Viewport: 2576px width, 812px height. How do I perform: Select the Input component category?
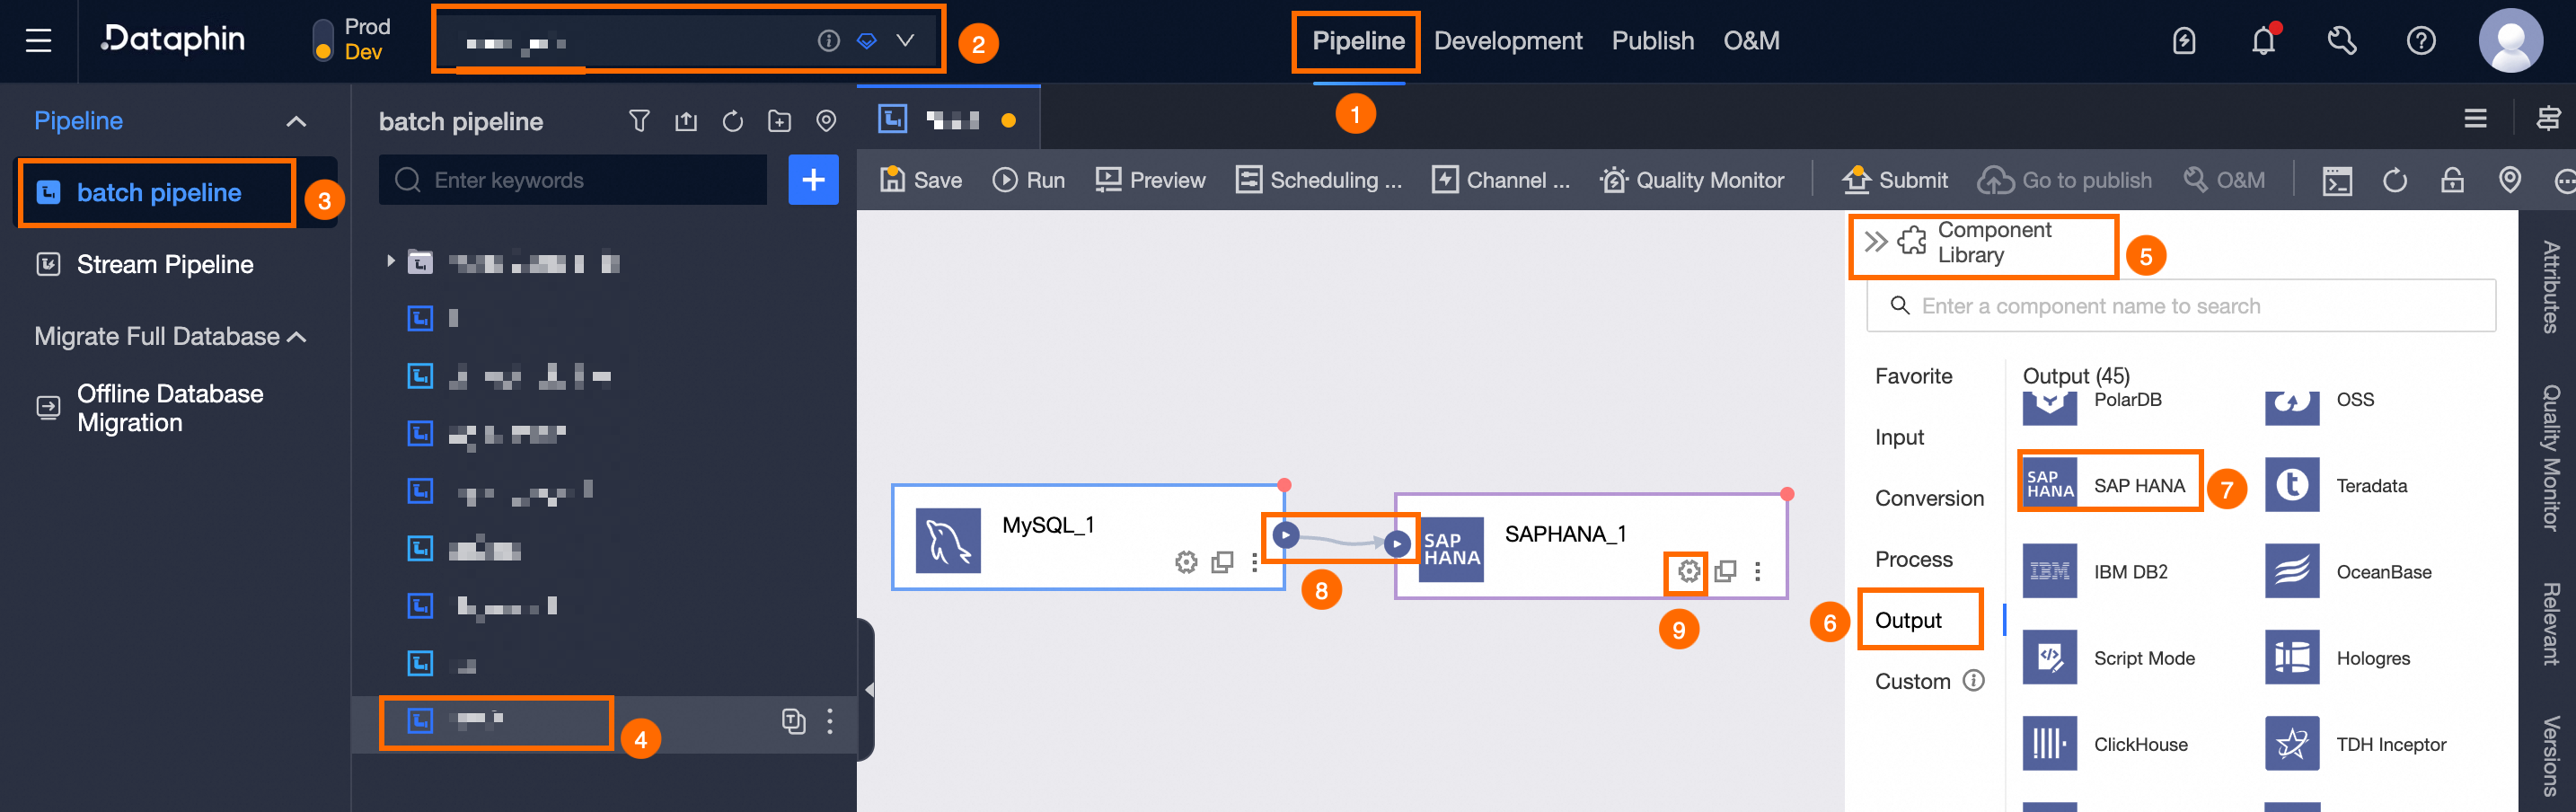1899,438
